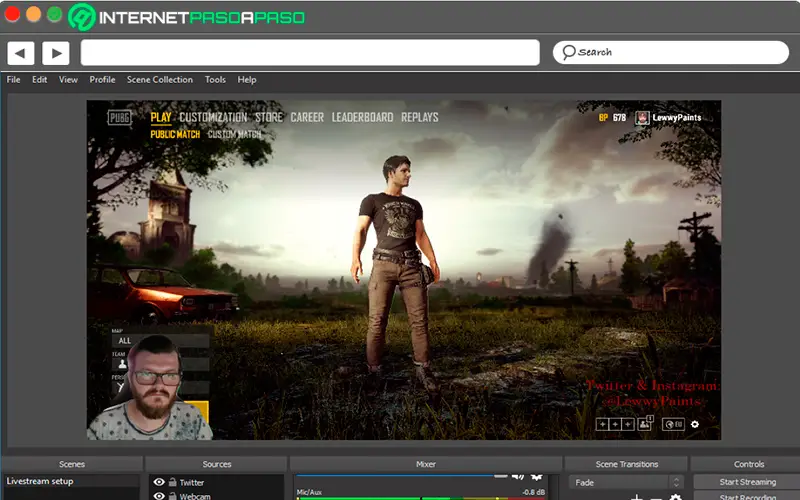Image resolution: width=800 pixels, height=500 pixels.
Task: Click the LewwyPaints profile avatar icon
Action: click(642, 118)
